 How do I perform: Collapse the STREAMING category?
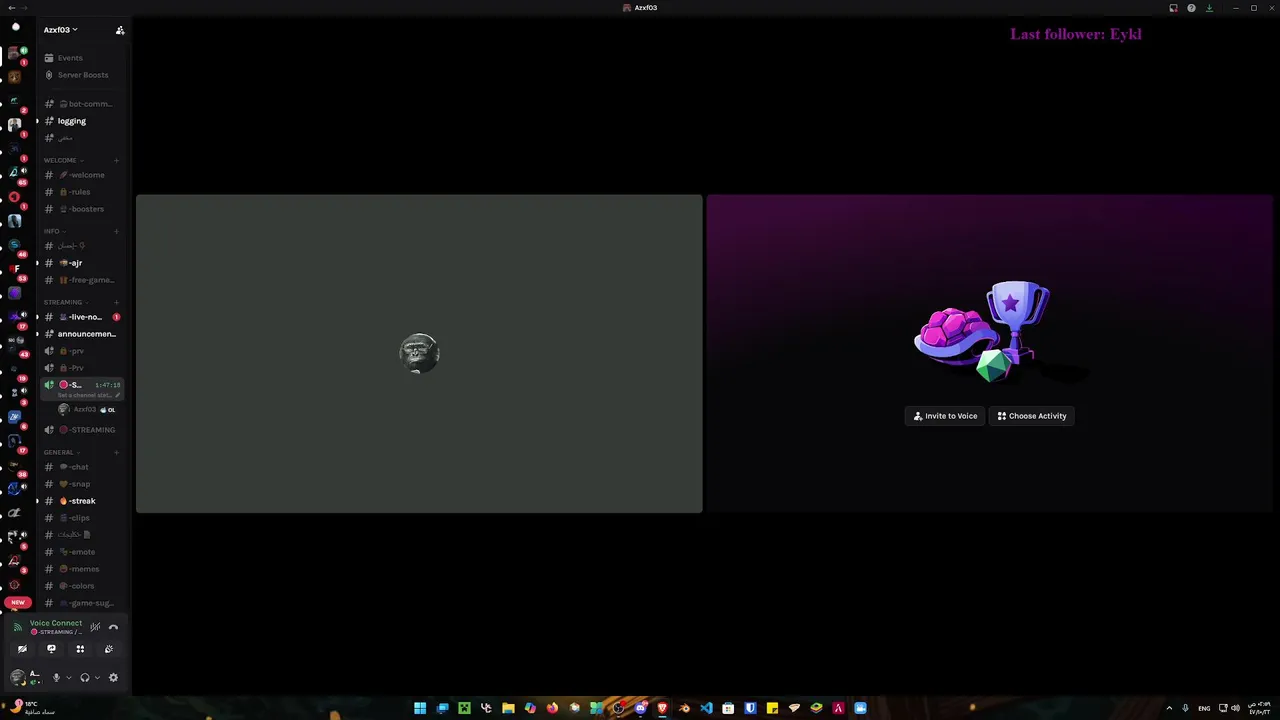tap(64, 302)
